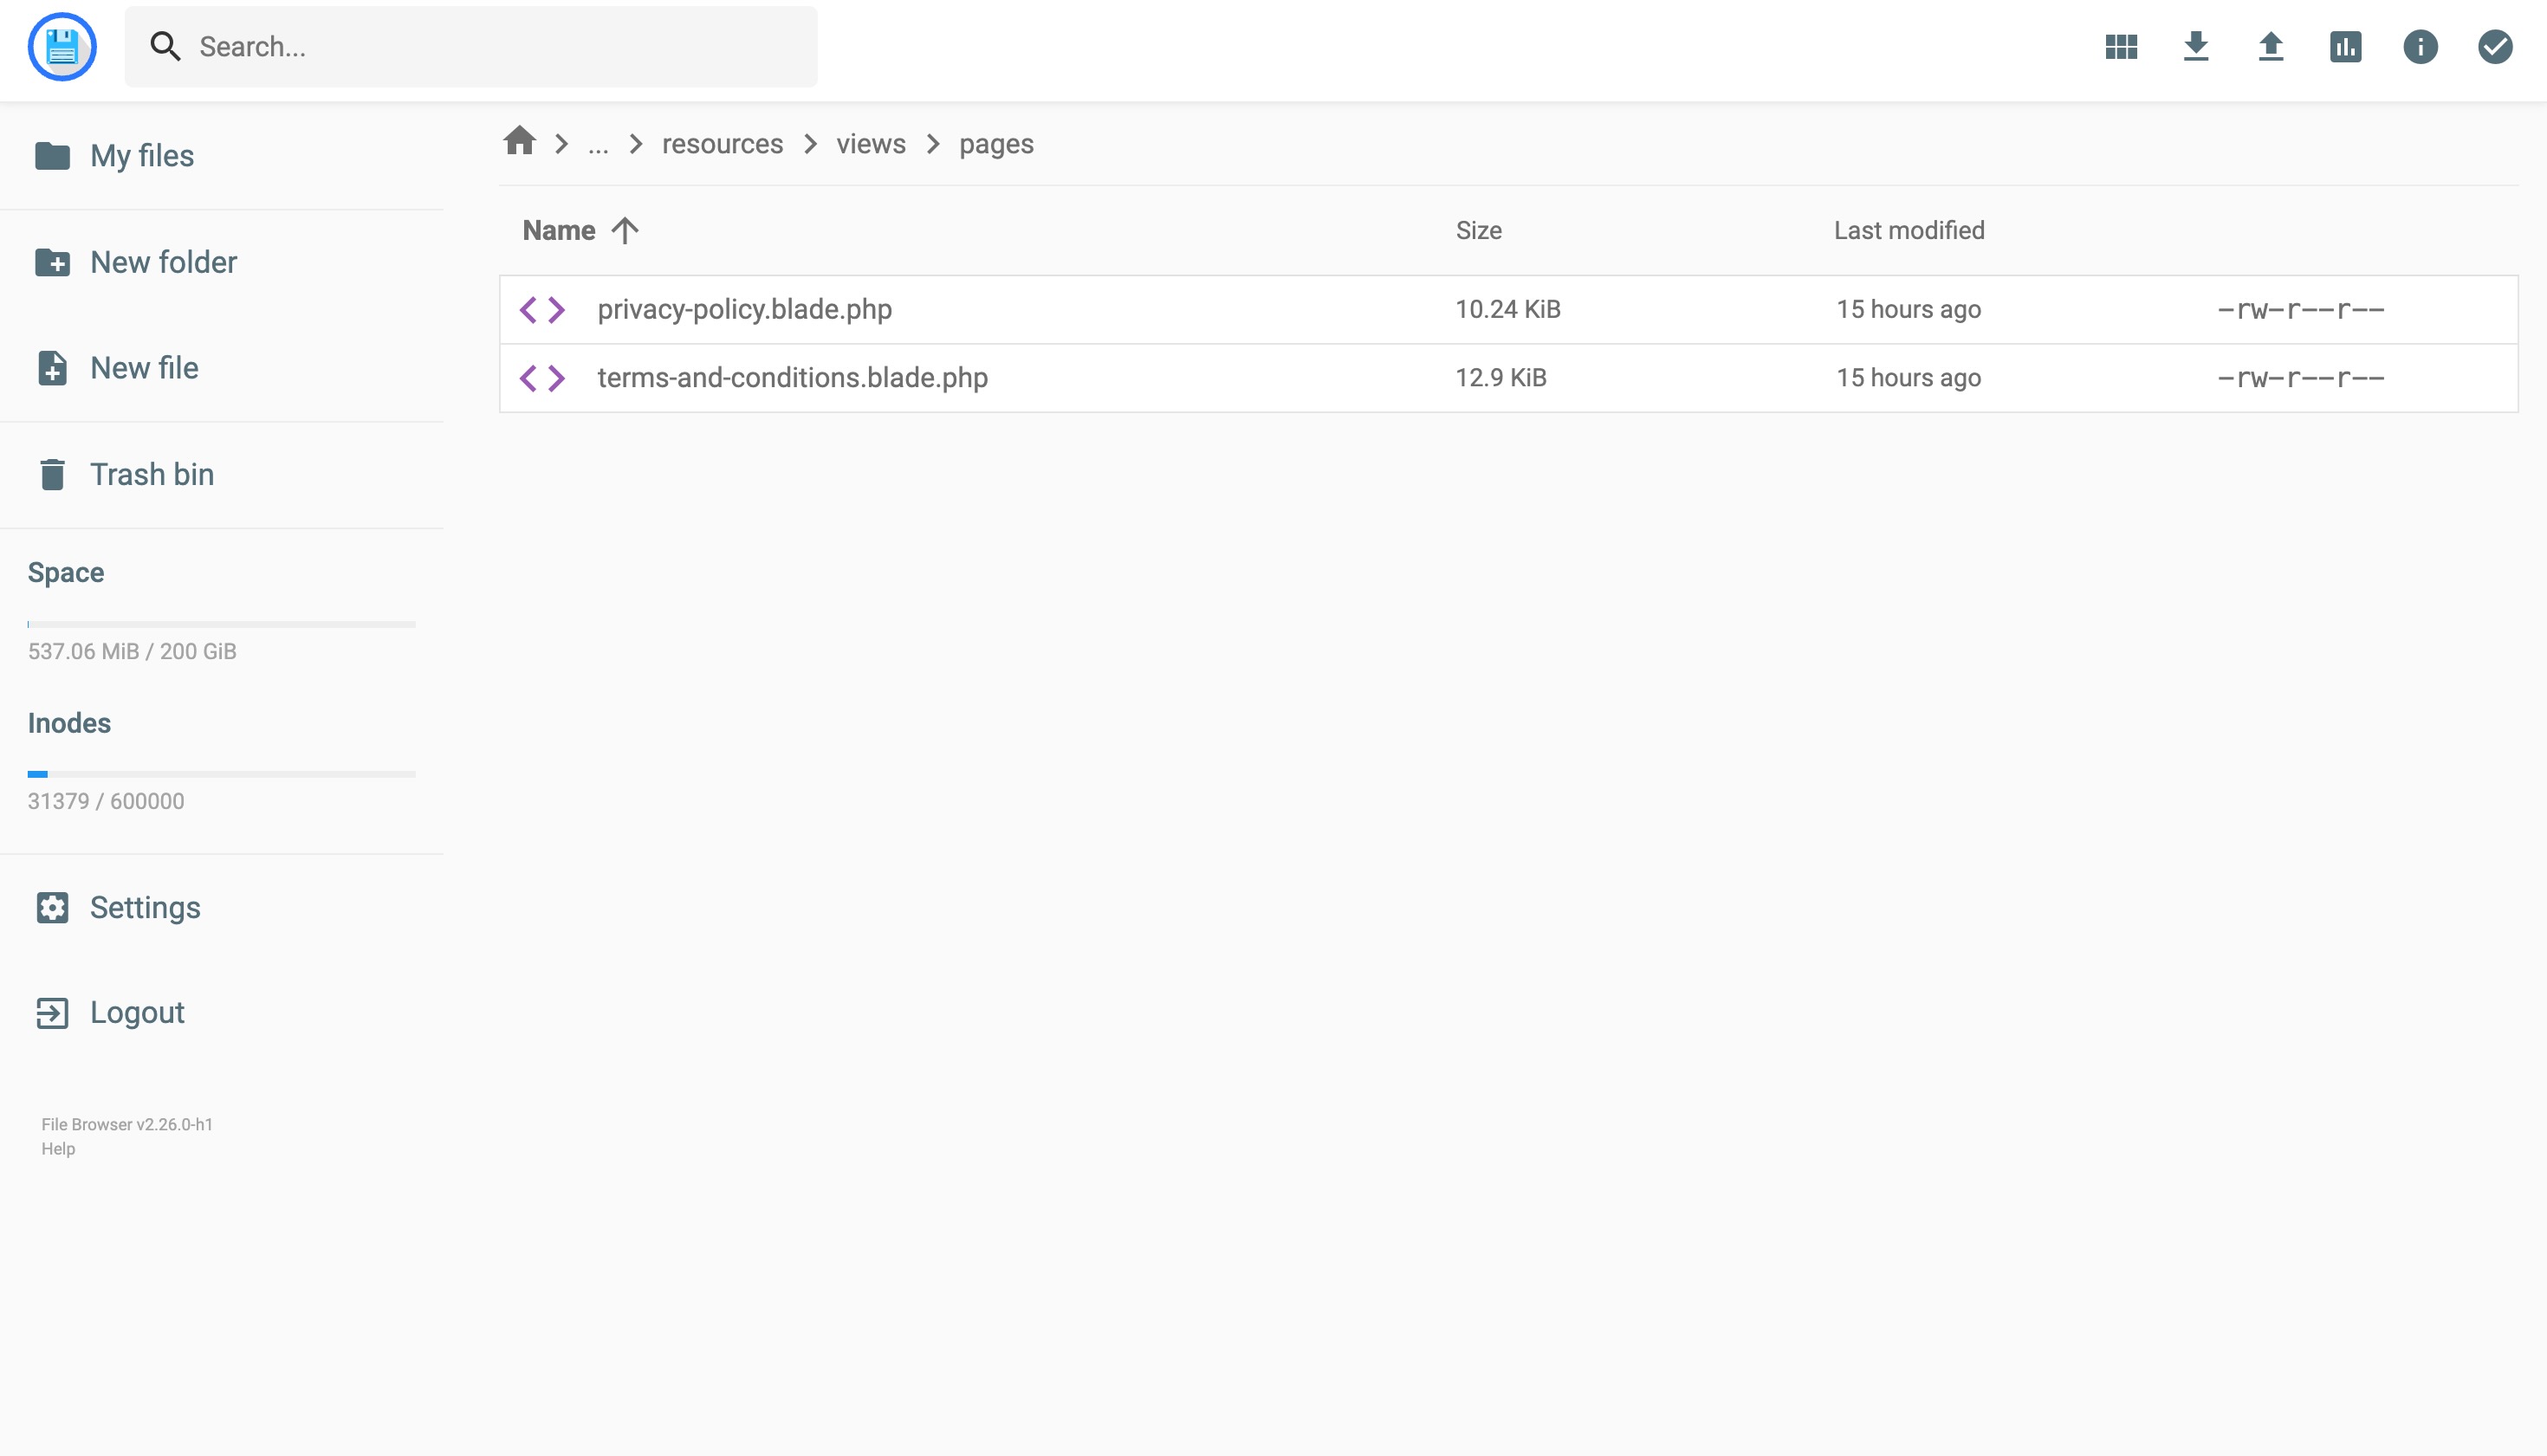Click permissions of privacy-policy.blade.php row
The height and width of the screenshot is (1456, 2547).
point(2301,310)
